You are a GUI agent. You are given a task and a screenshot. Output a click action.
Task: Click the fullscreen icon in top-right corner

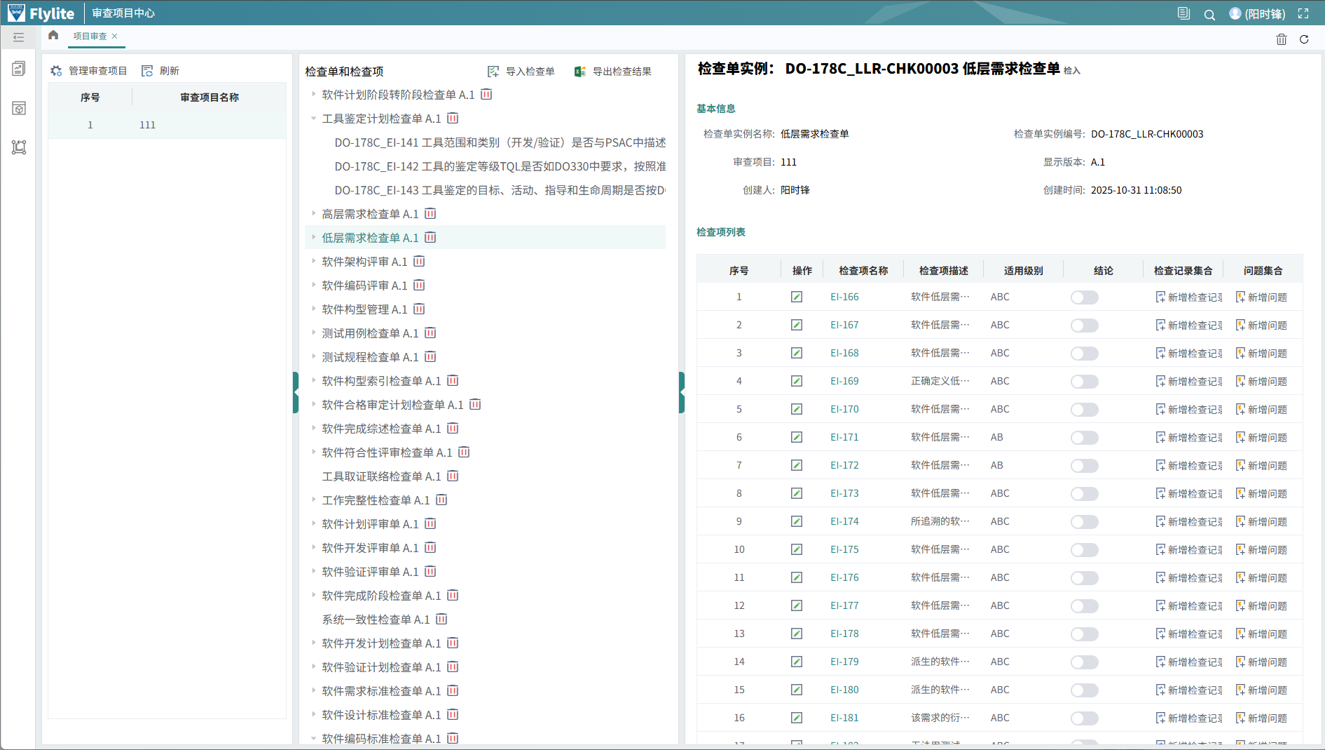[x=1303, y=14]
